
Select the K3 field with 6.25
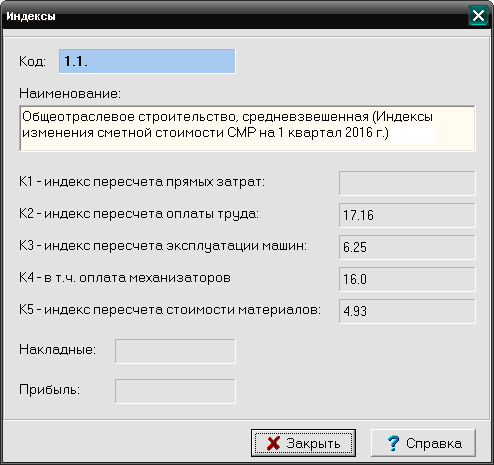[407, 247]
